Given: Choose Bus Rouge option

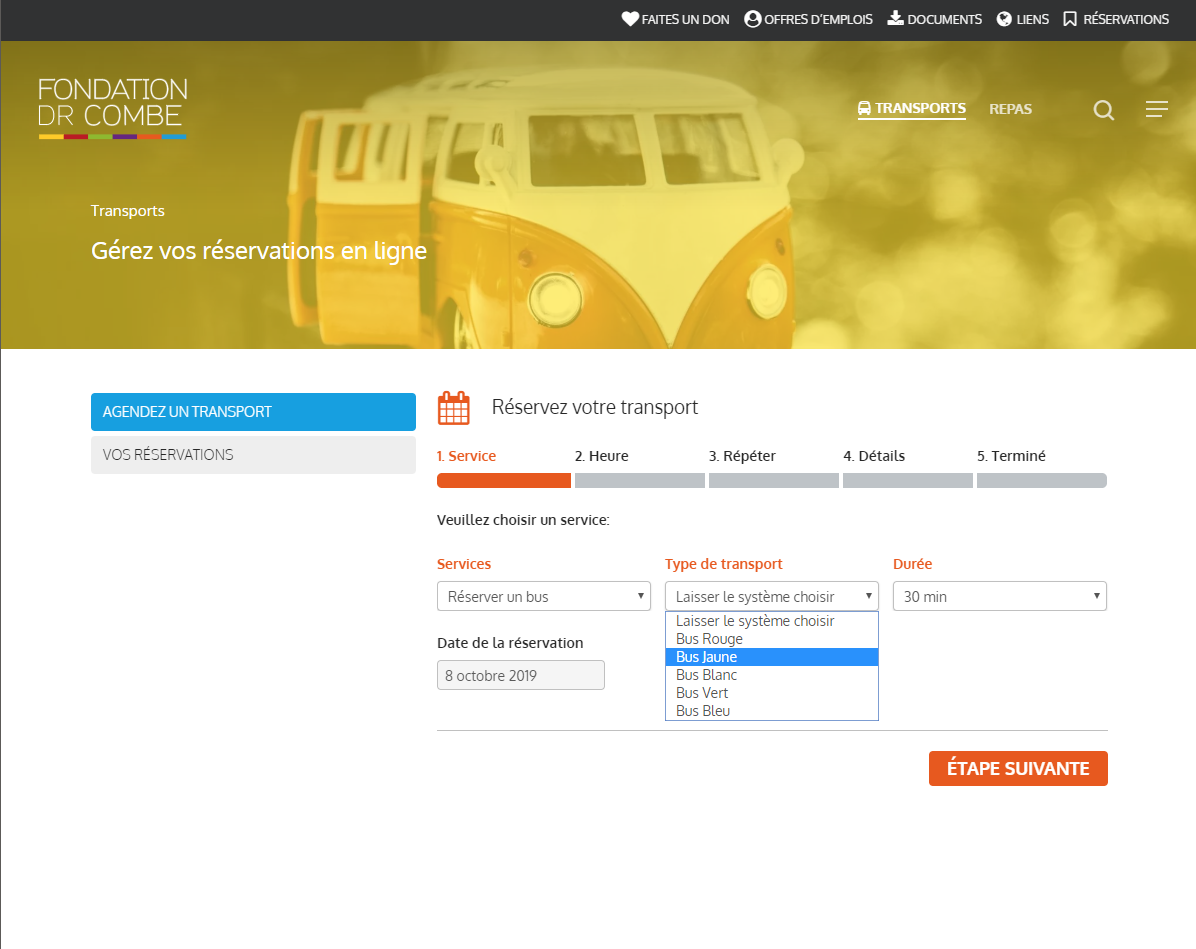Looking at the screenshot, I should [772, 639].
